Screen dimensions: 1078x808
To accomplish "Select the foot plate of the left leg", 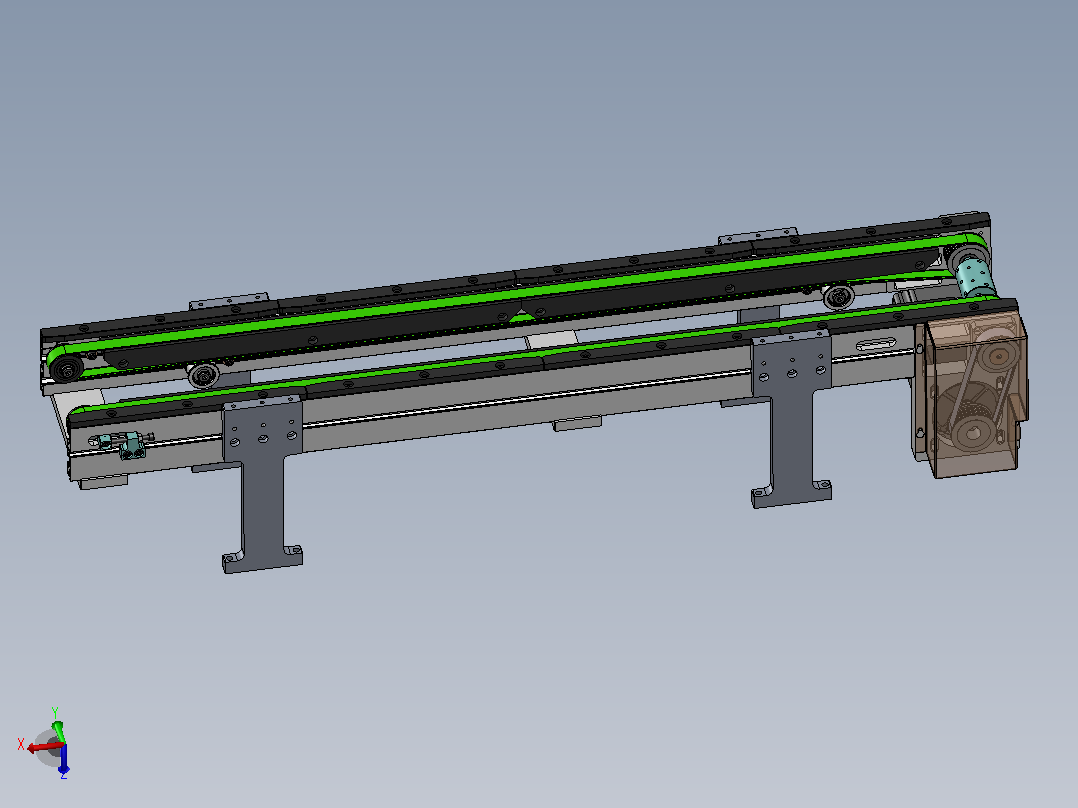I will point(263,559).
